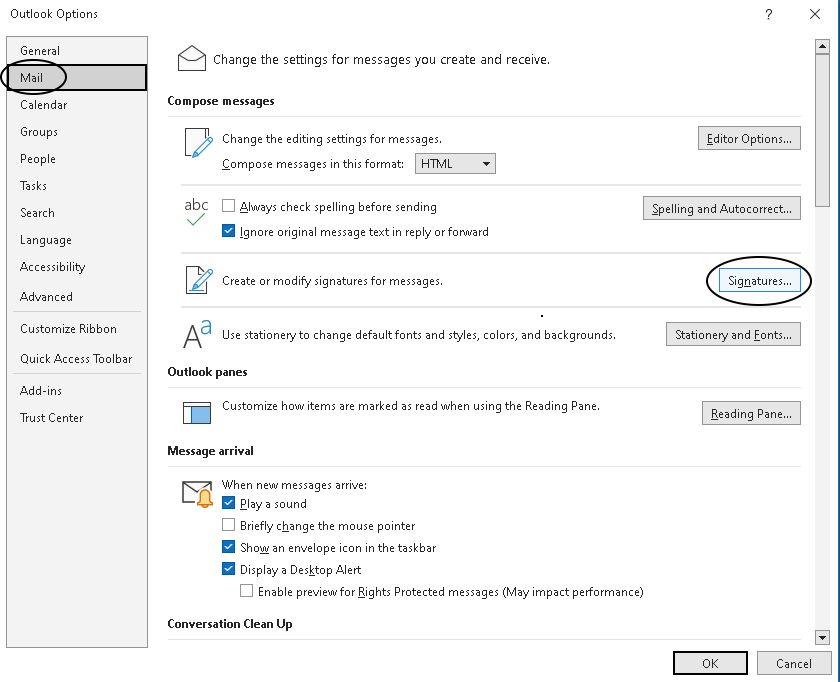The height and width of the screenshot is (682, 840).
Task: Click the Reading Pane layout icon
Action: (197, 413)
